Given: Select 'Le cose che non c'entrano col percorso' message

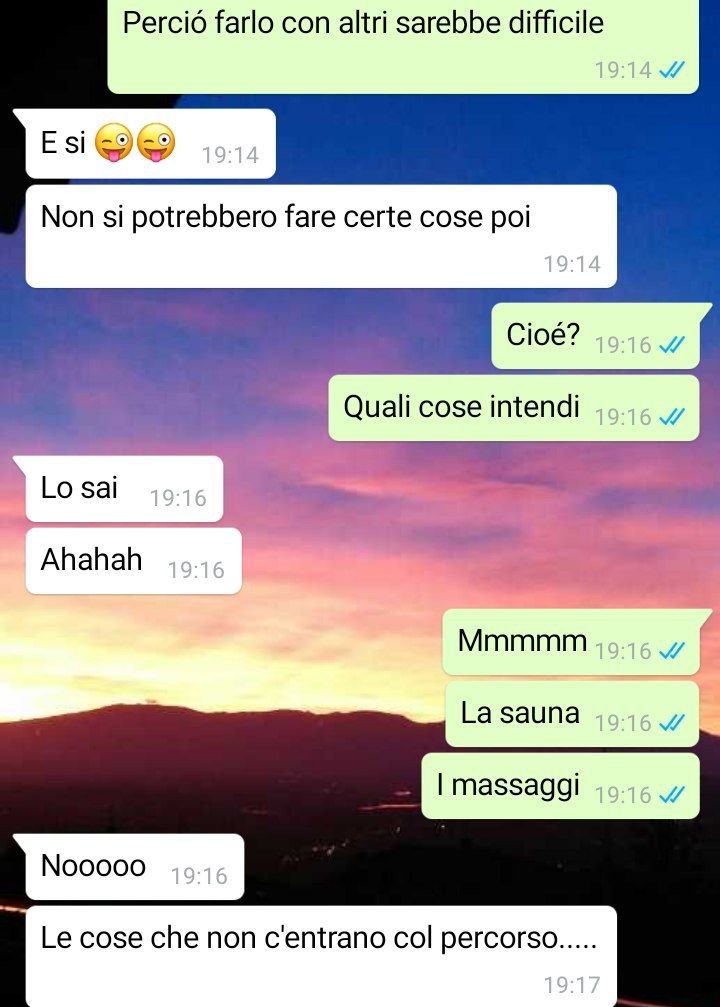Looking at the screenshot, I should (321, 956).
